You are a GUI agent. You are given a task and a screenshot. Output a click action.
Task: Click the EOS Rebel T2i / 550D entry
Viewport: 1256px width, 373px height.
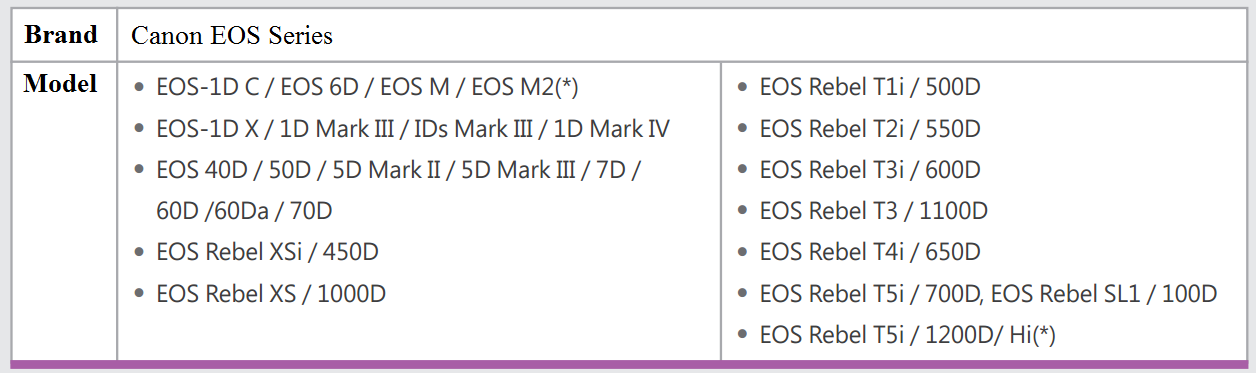(x=870, y=129)
